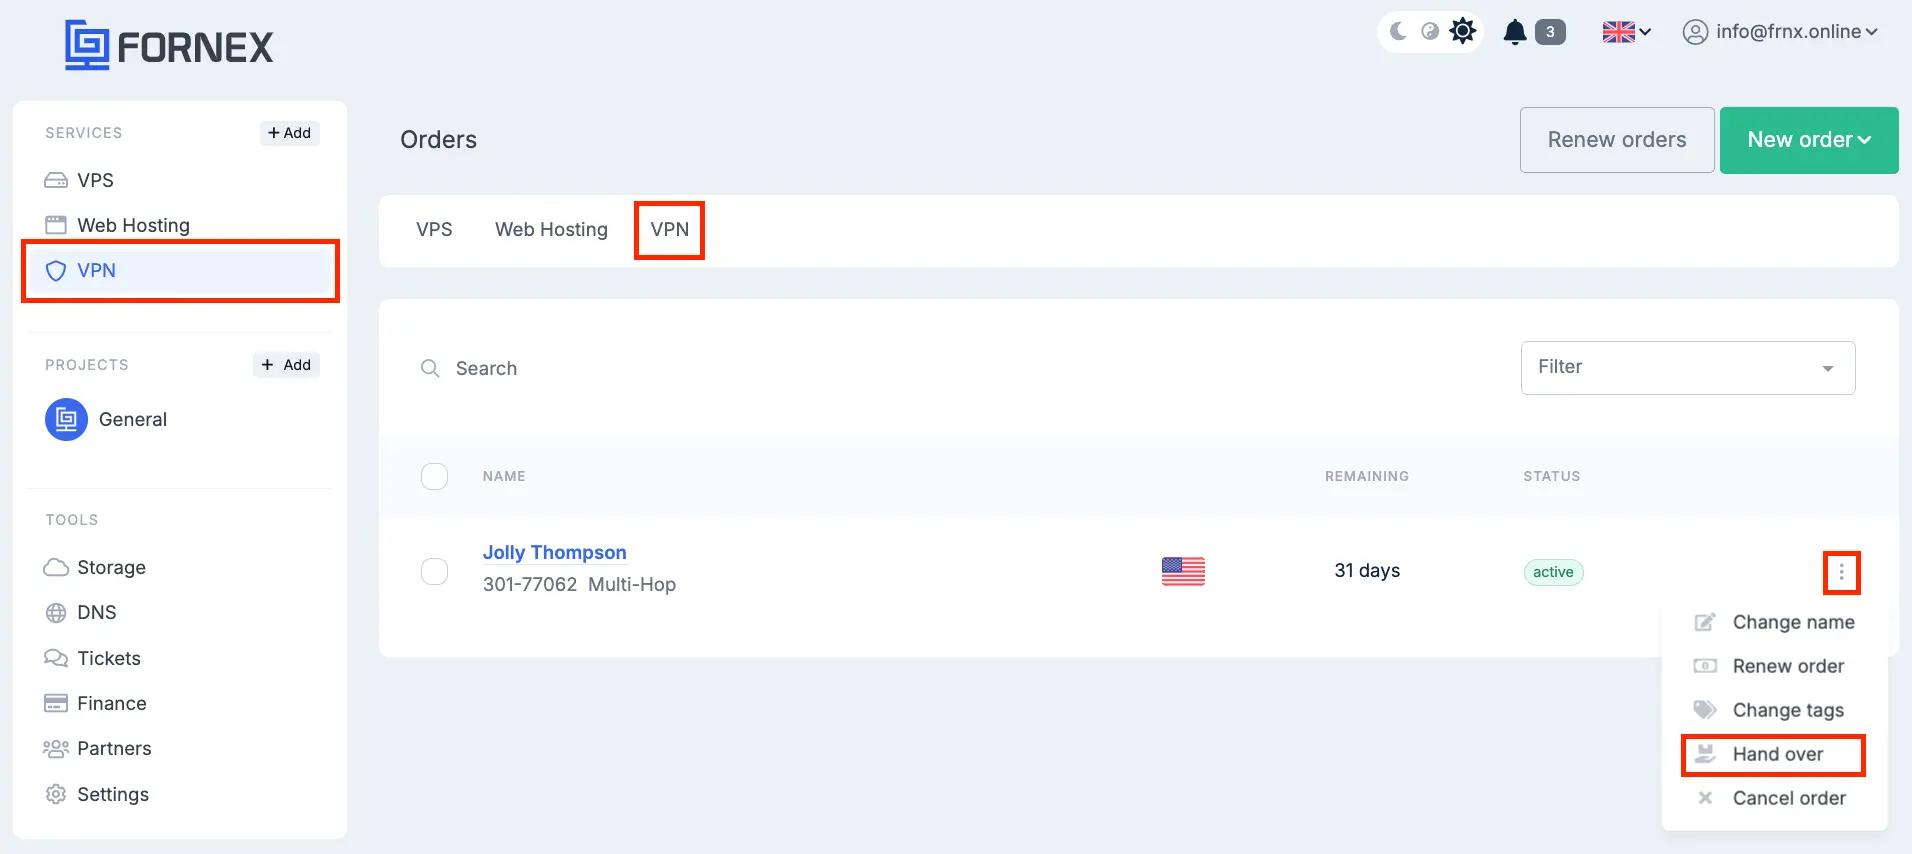Viewport: 1912px width, 854px height.
Task: Click the search magnifier icon
Action: click(x=430, y=368)
